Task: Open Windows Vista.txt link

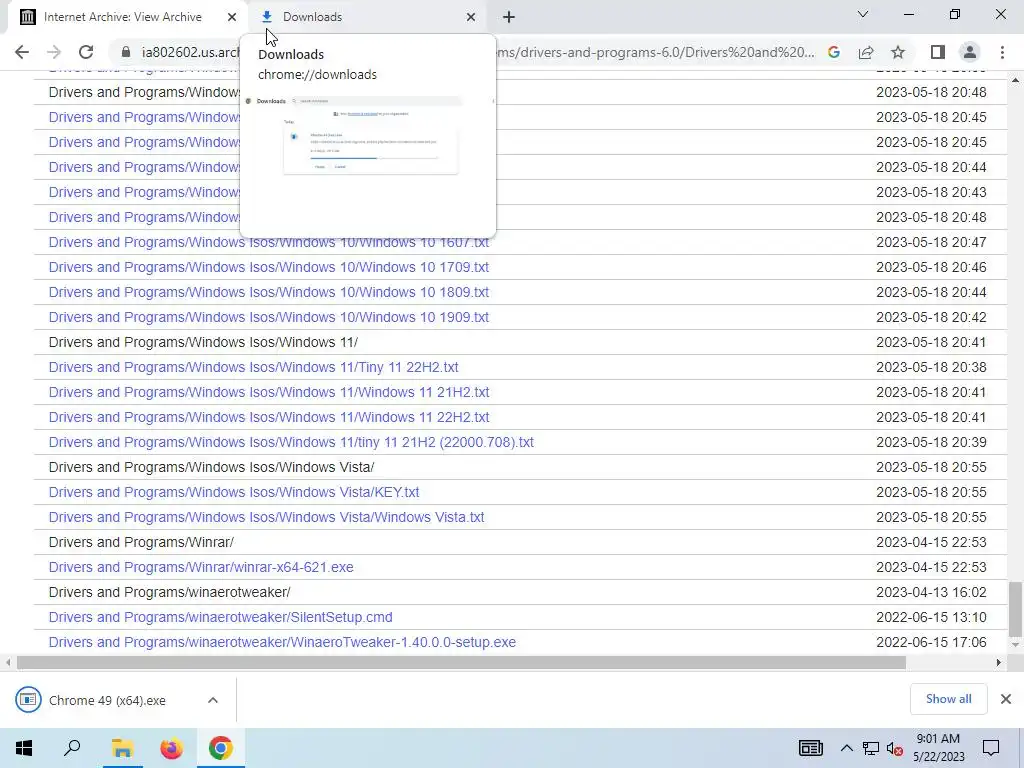Action: click(266, 517)
